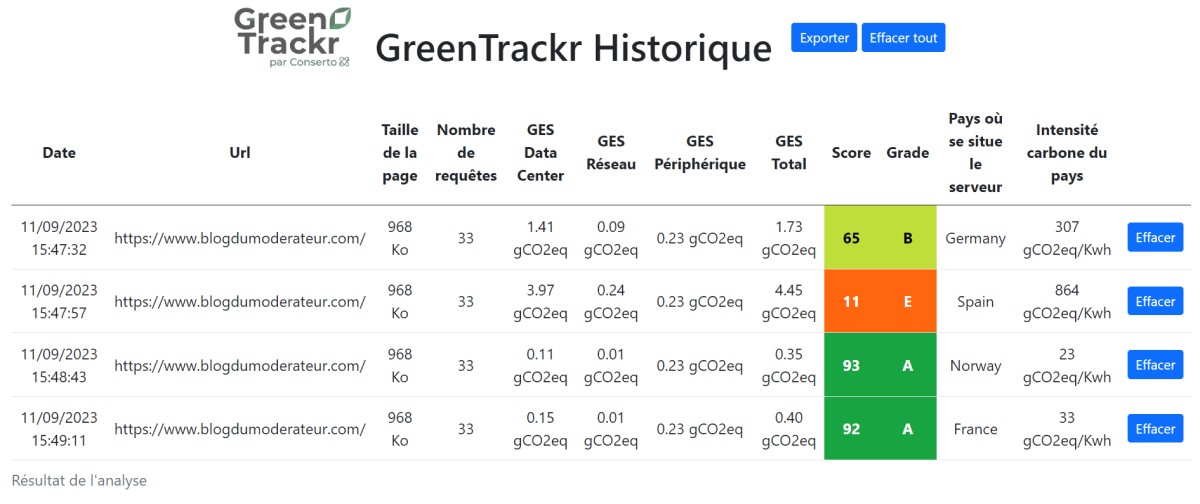The height and width of the screenshot is (504, 1200).
Task: Click the light green score 65 cell
Action: click(851, 238)
